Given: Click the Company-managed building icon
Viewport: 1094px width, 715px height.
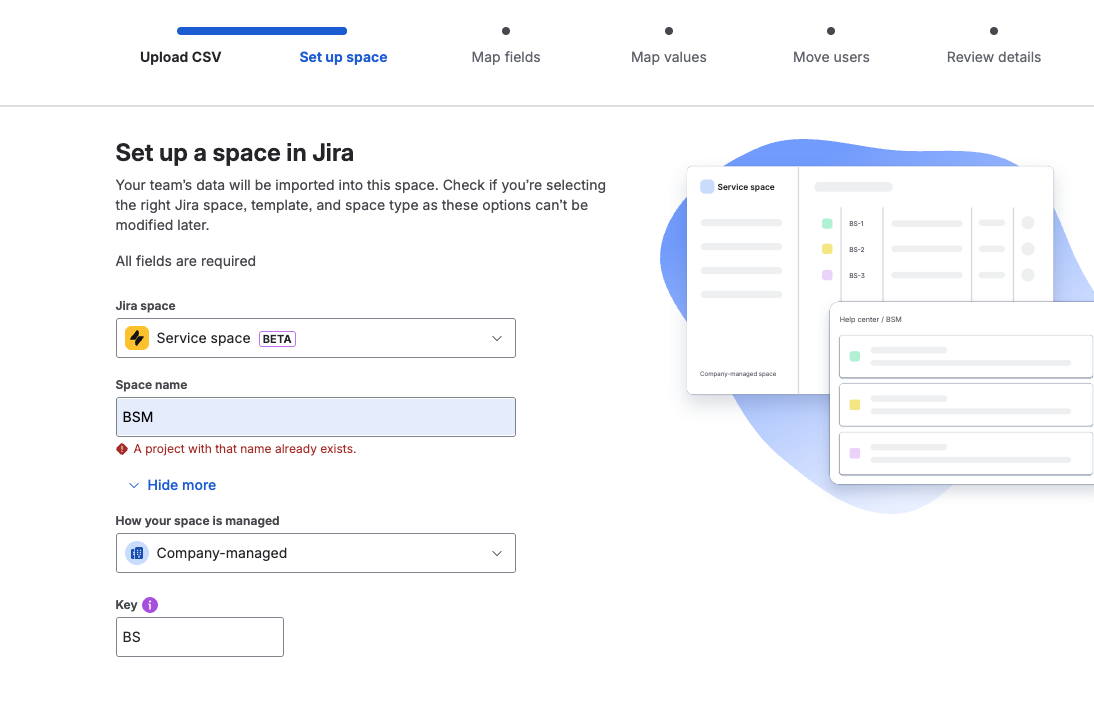Looking at the screenshot, I should coord(137,553).
